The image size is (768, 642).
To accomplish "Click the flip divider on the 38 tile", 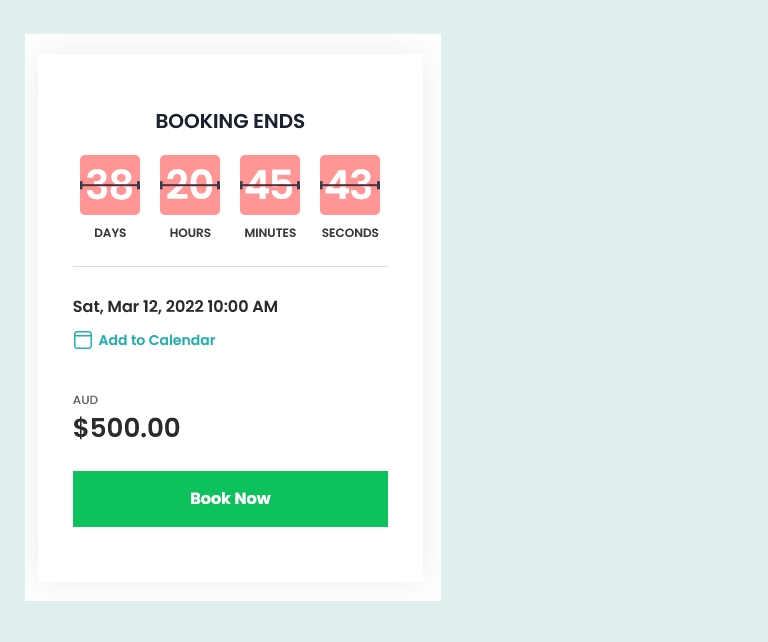I will pyautogui.click(x=110, y=185).
